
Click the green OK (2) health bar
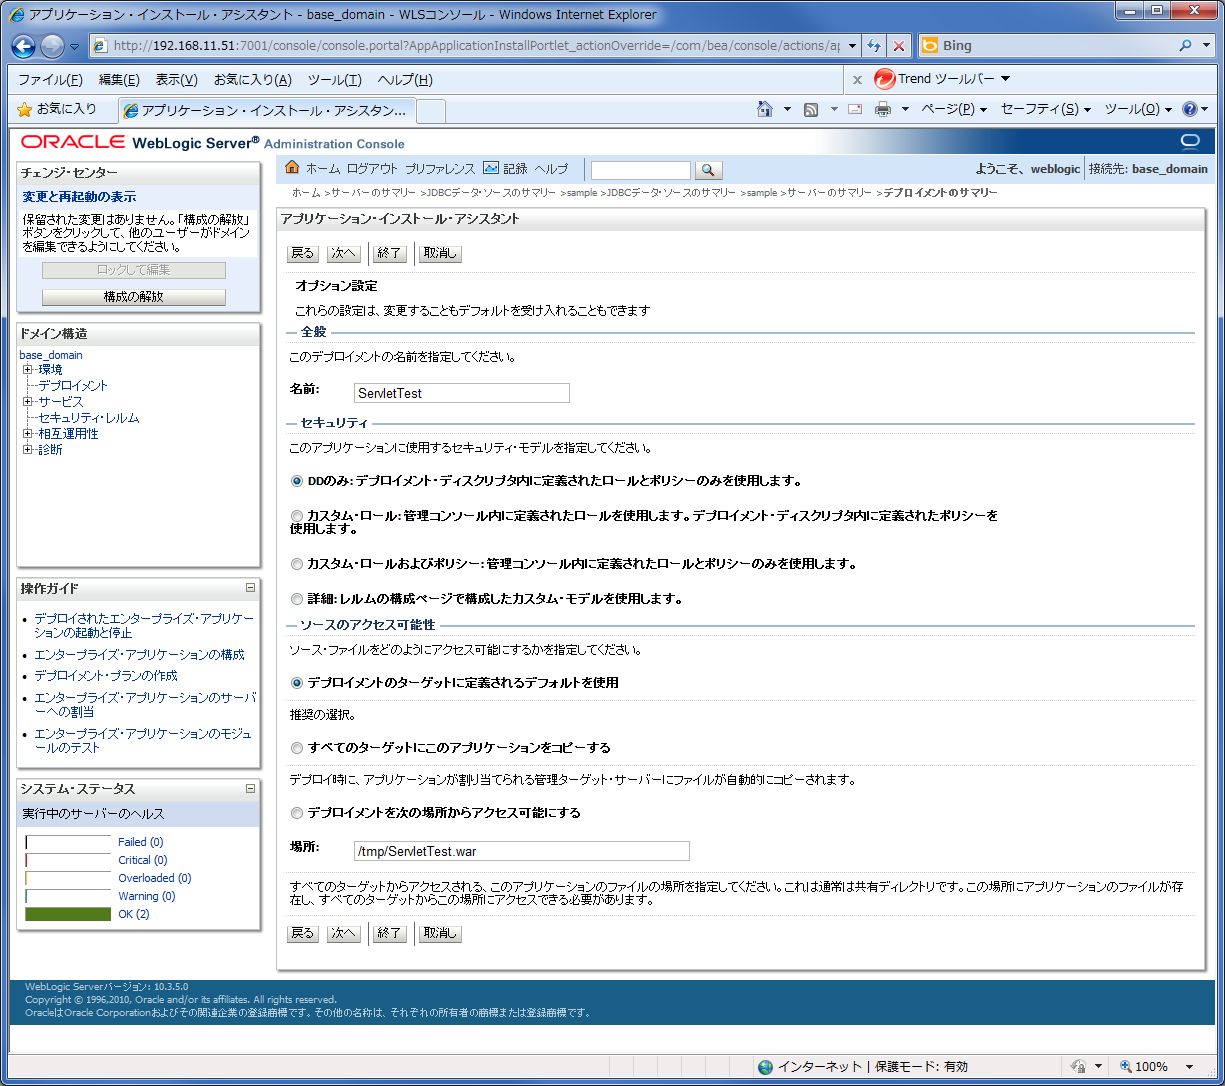point(68,914)
